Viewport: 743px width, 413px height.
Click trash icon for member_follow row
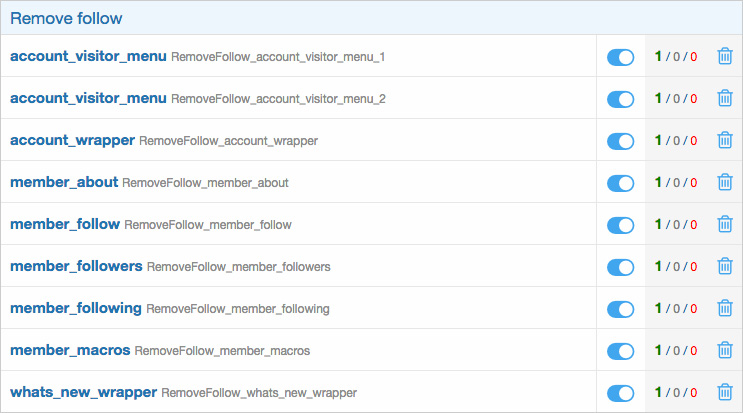pyautogui.click(x=725, y=225)
